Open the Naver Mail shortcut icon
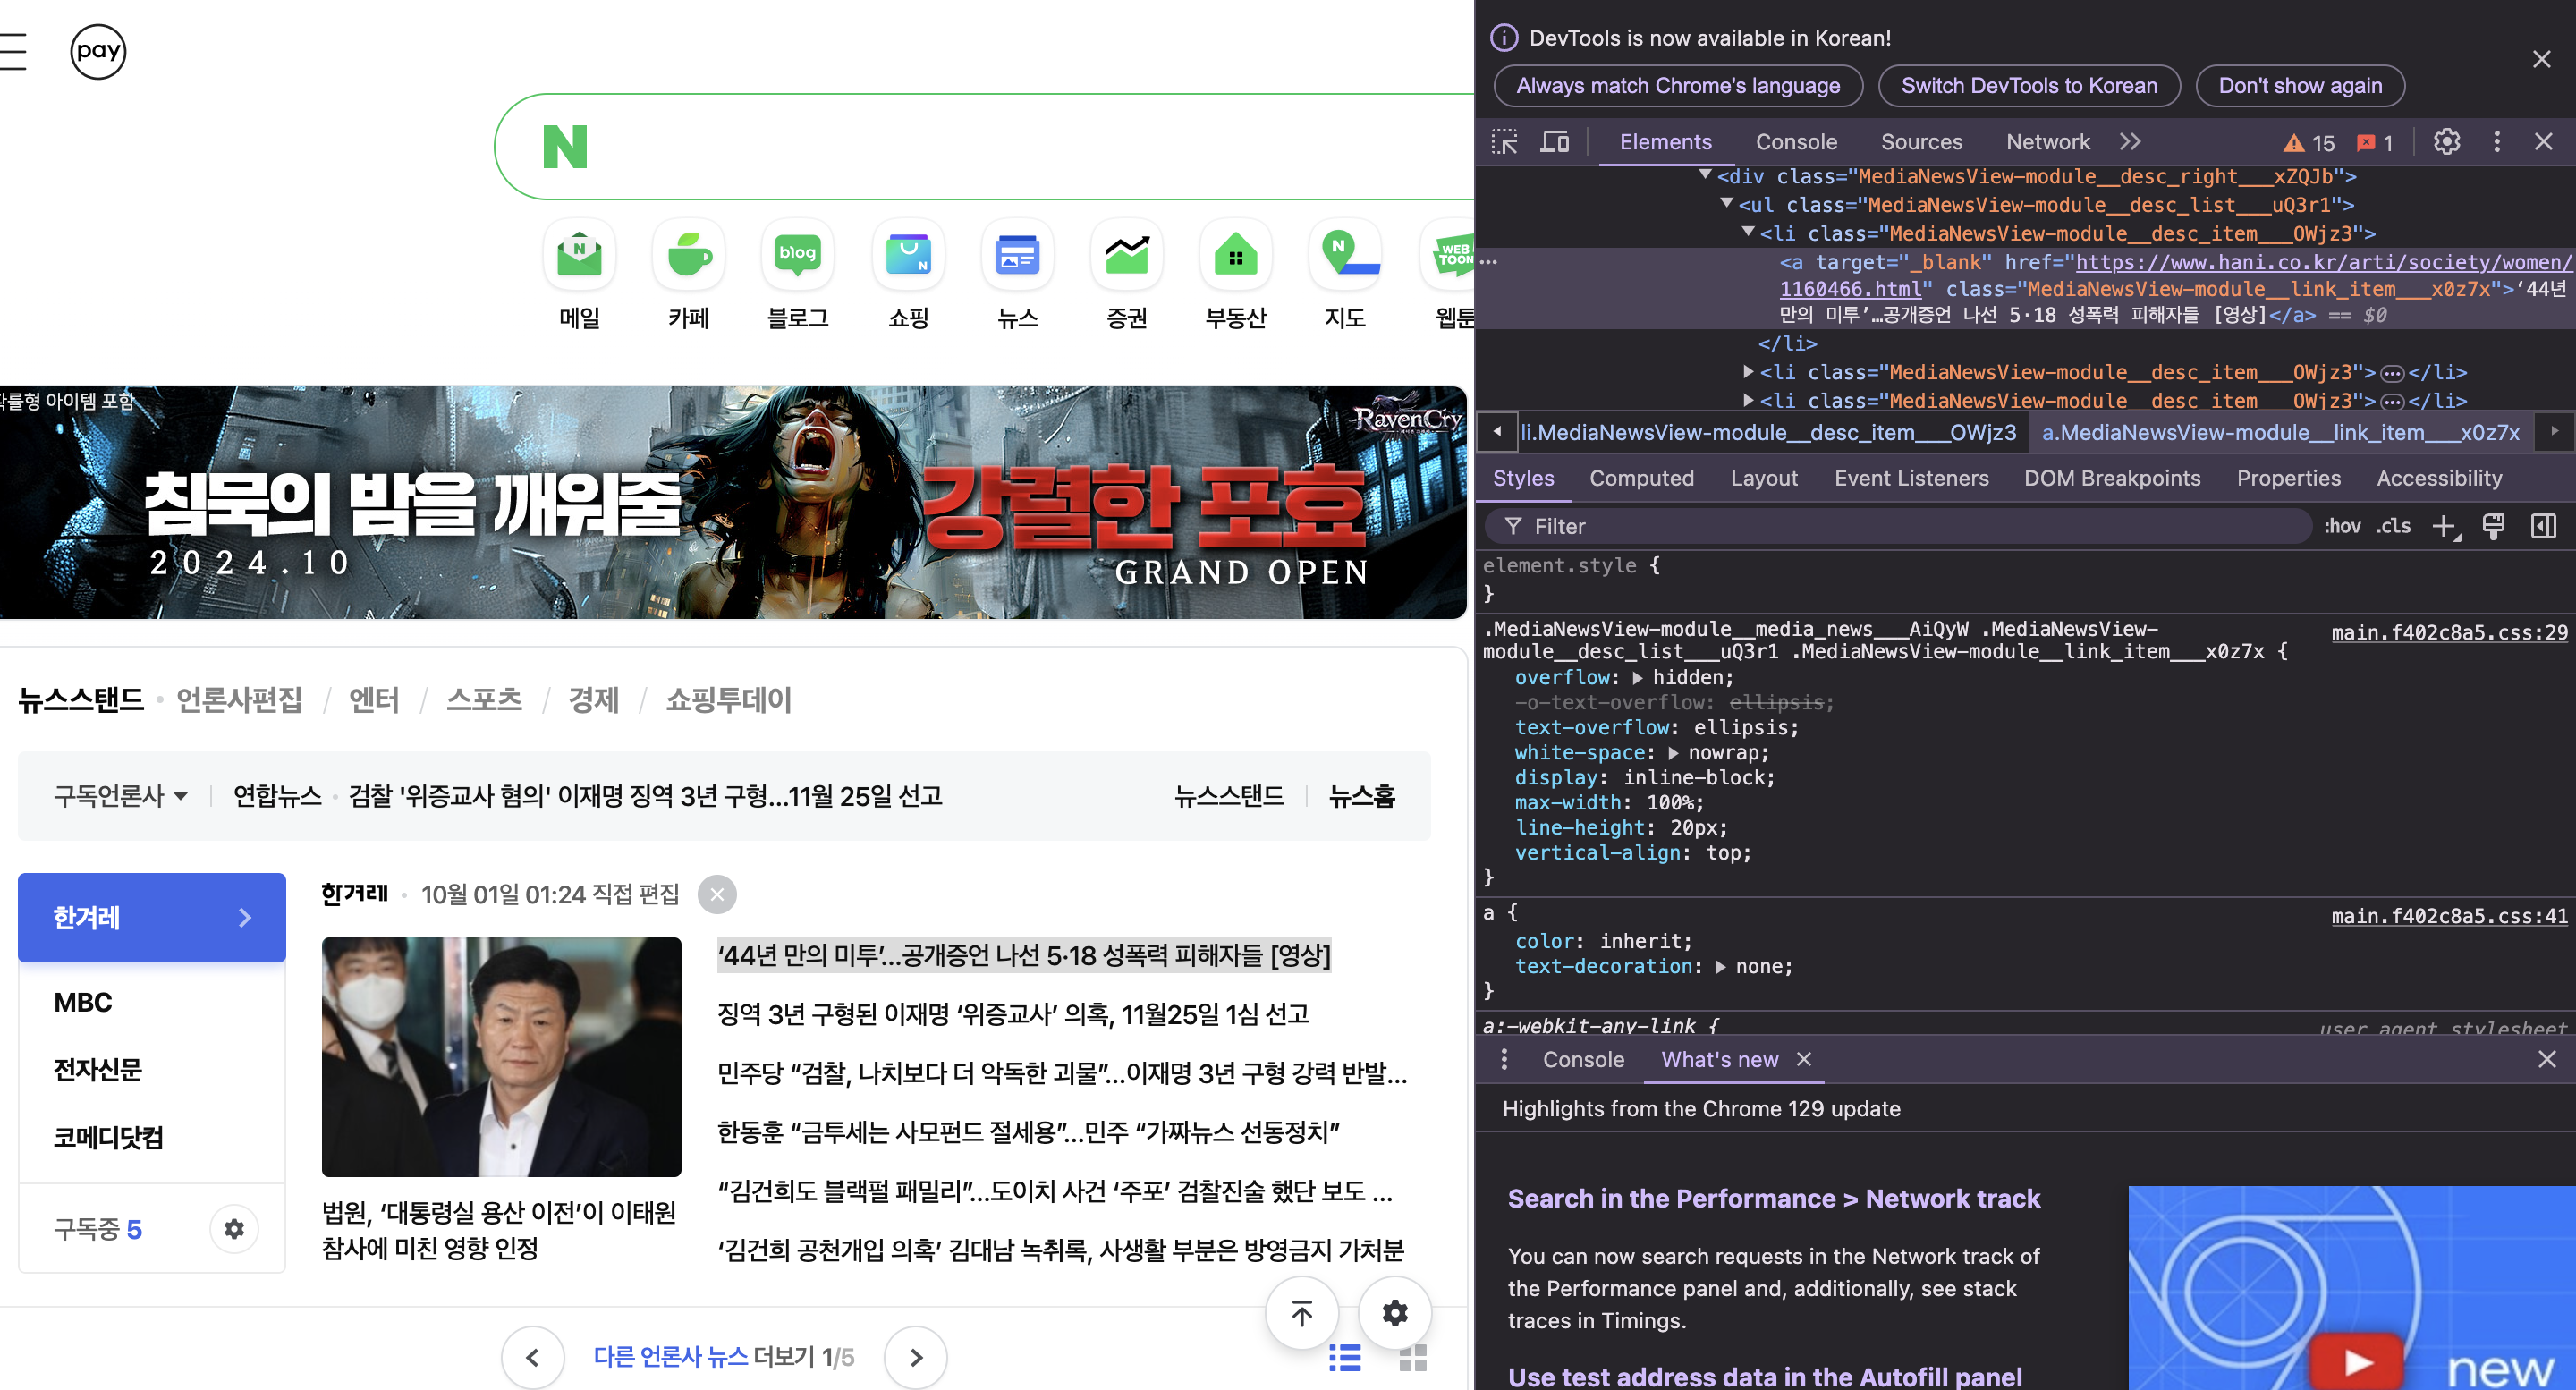The height and width of the screenshot is (1390, 2576). pyautogui.click(x=579, y=256)
